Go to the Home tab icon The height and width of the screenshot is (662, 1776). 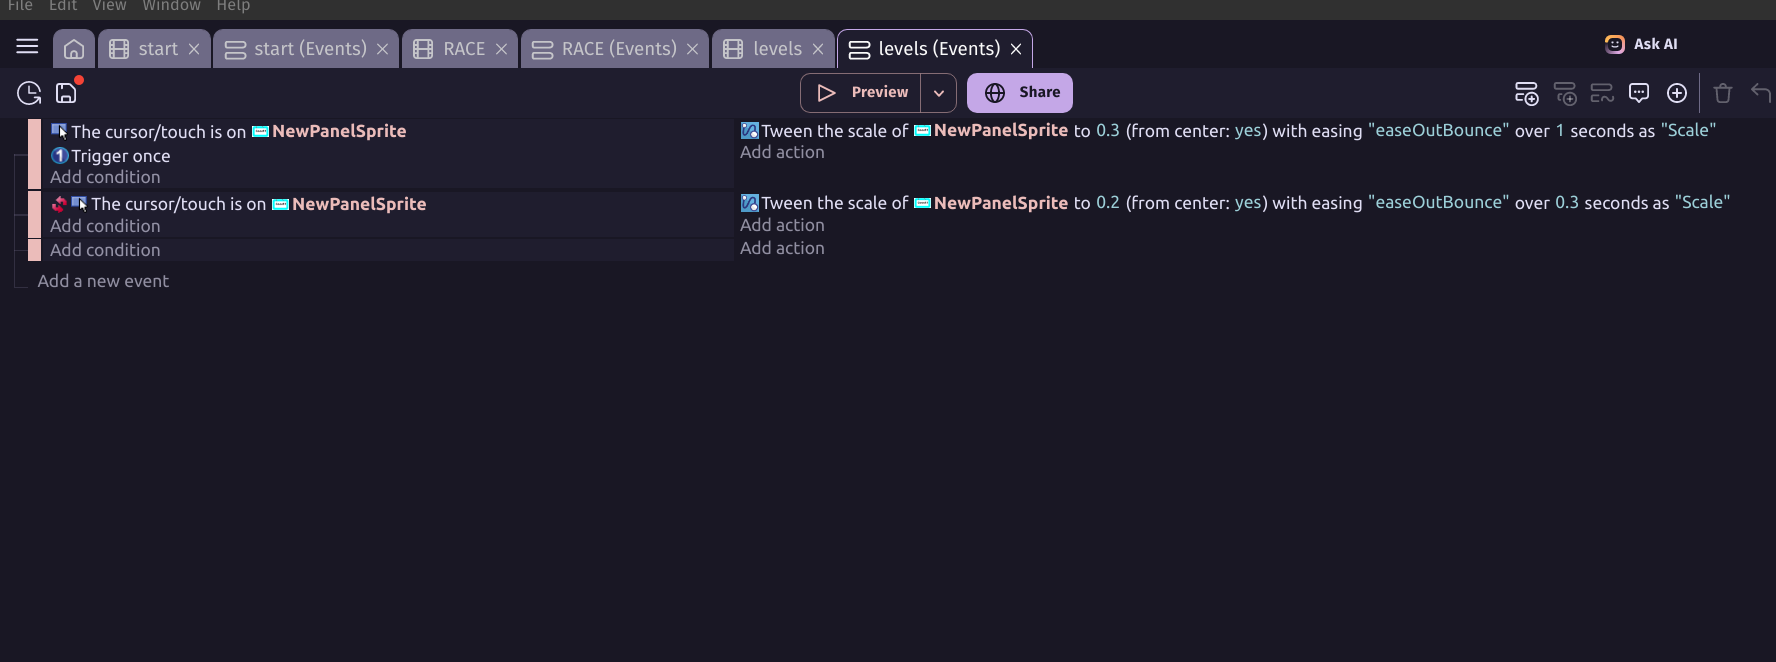[x=73, y=49]
